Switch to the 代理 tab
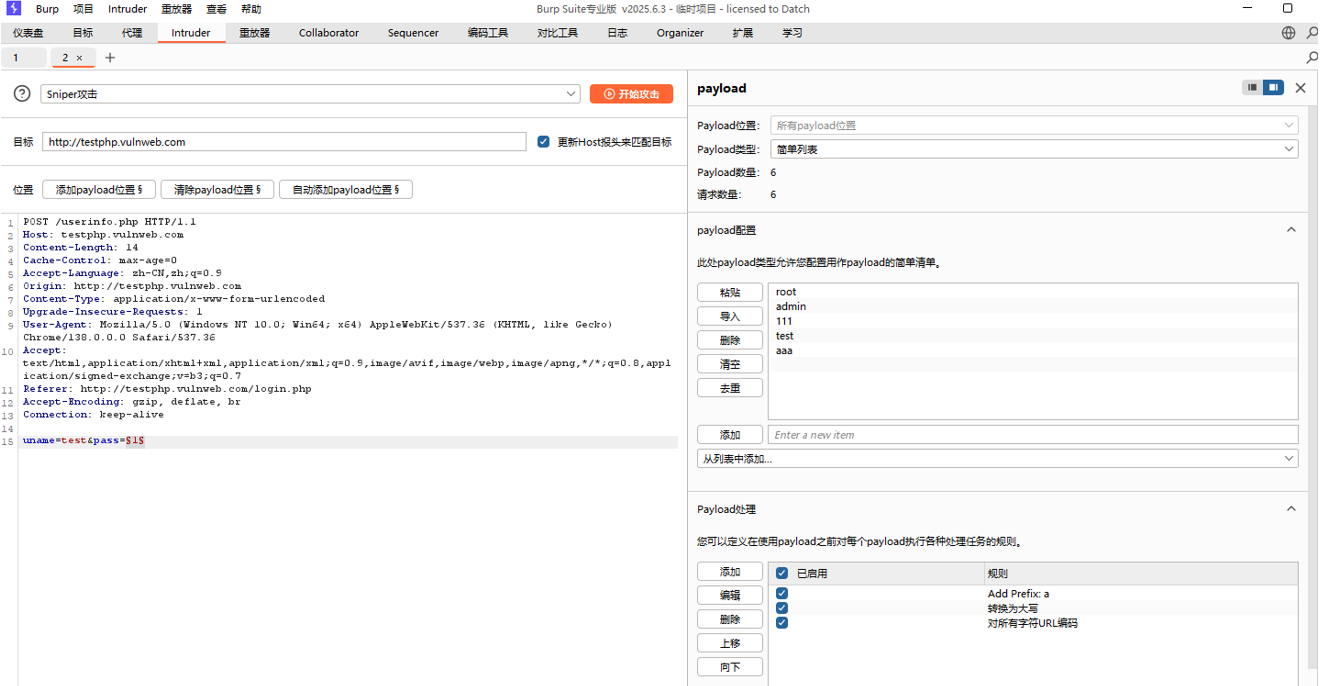Image resolution: width=1321 pixels, height=686 pixels. coord(132,33)
